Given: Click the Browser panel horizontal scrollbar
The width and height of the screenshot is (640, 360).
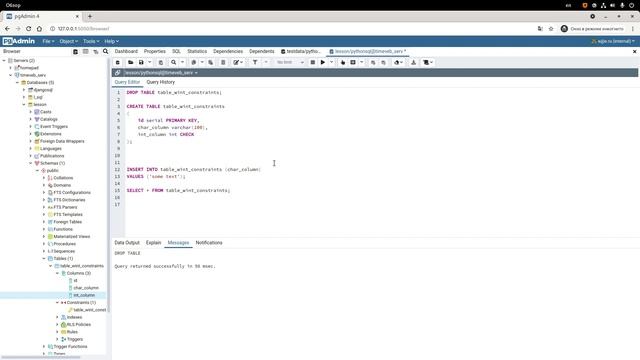Looking at the screenshot, I should point(41,358).
